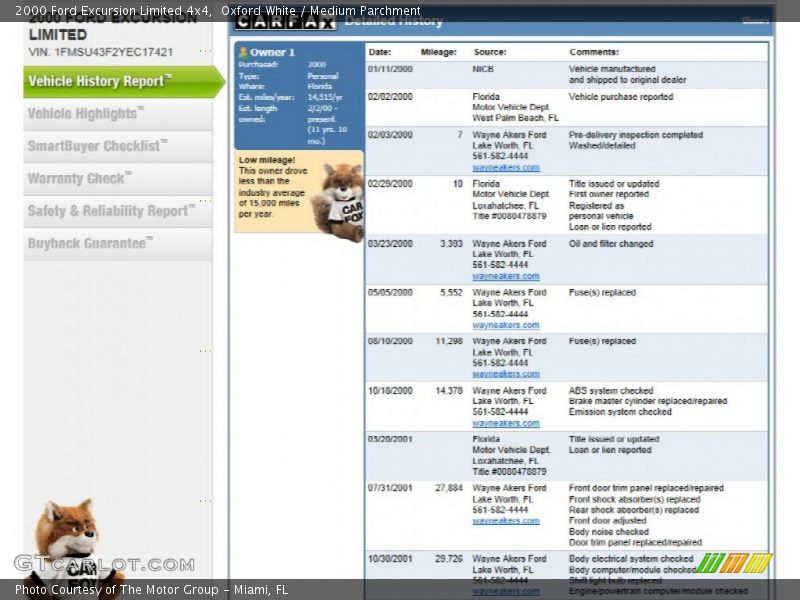Click the Owner 1 person icon

(x=242, y=52)
